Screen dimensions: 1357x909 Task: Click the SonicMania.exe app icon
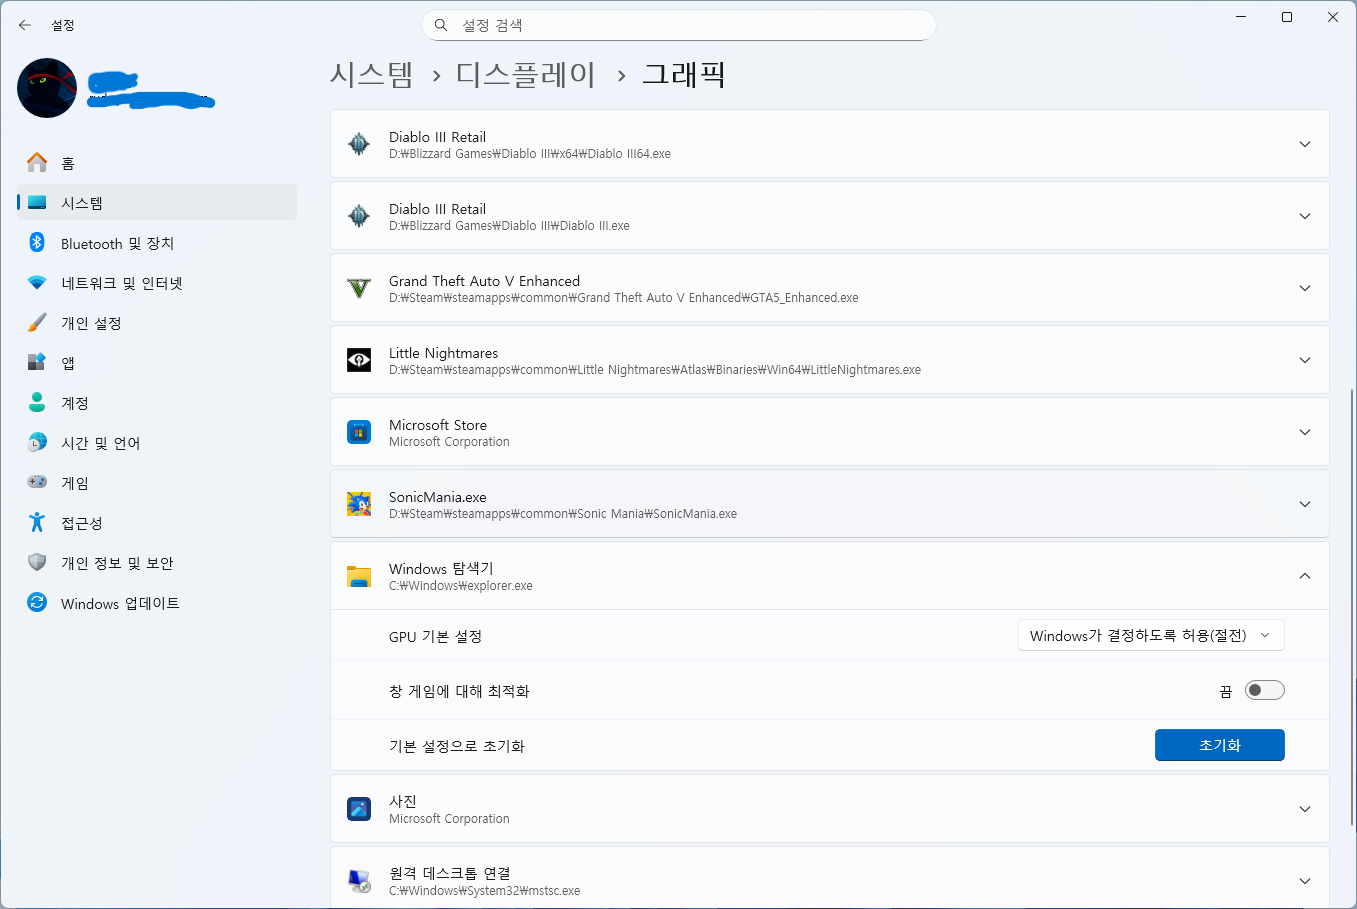click(359, 504)
